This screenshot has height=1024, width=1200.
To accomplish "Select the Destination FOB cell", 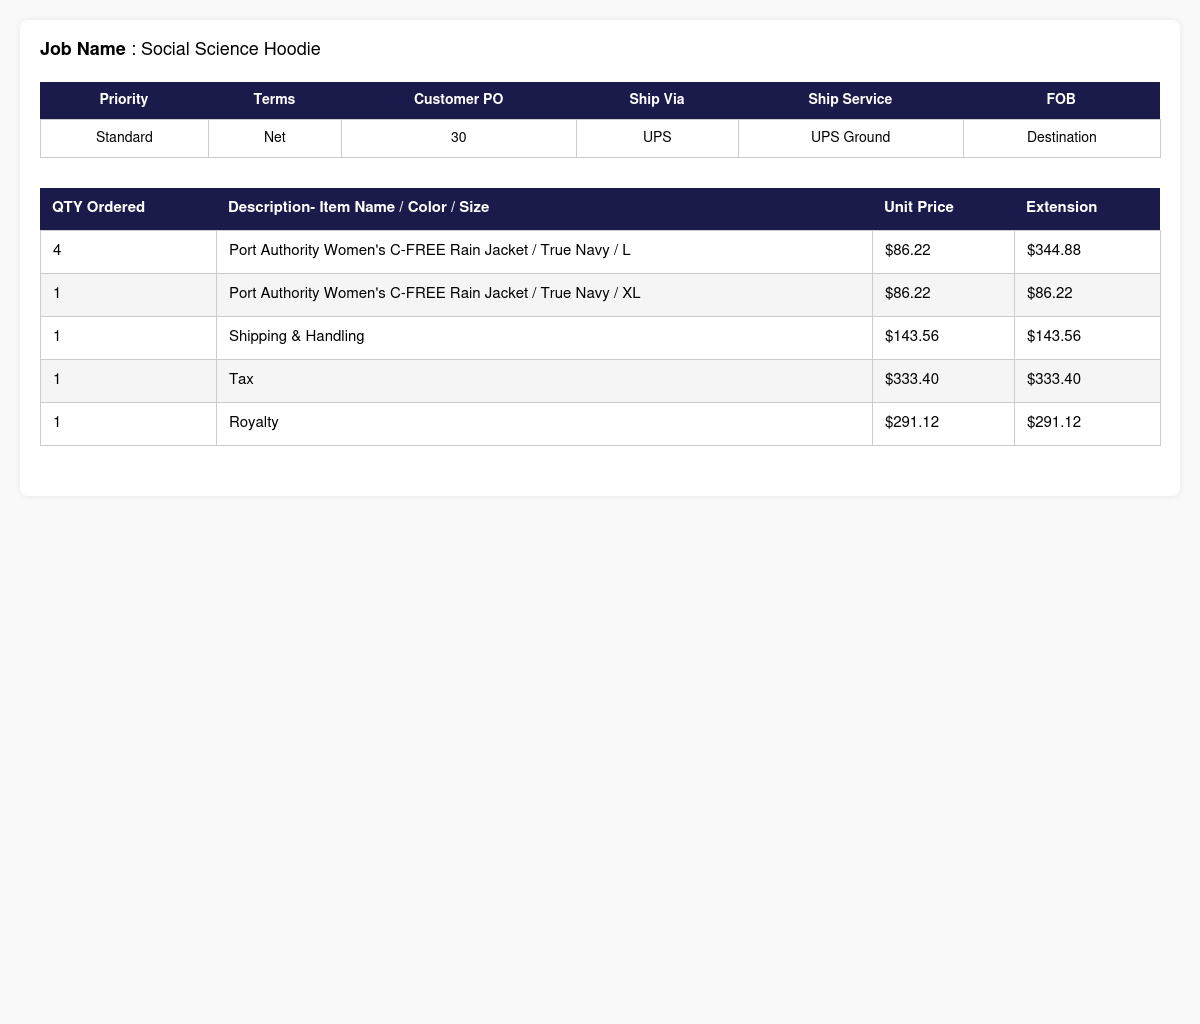I will click(1061, 137).
